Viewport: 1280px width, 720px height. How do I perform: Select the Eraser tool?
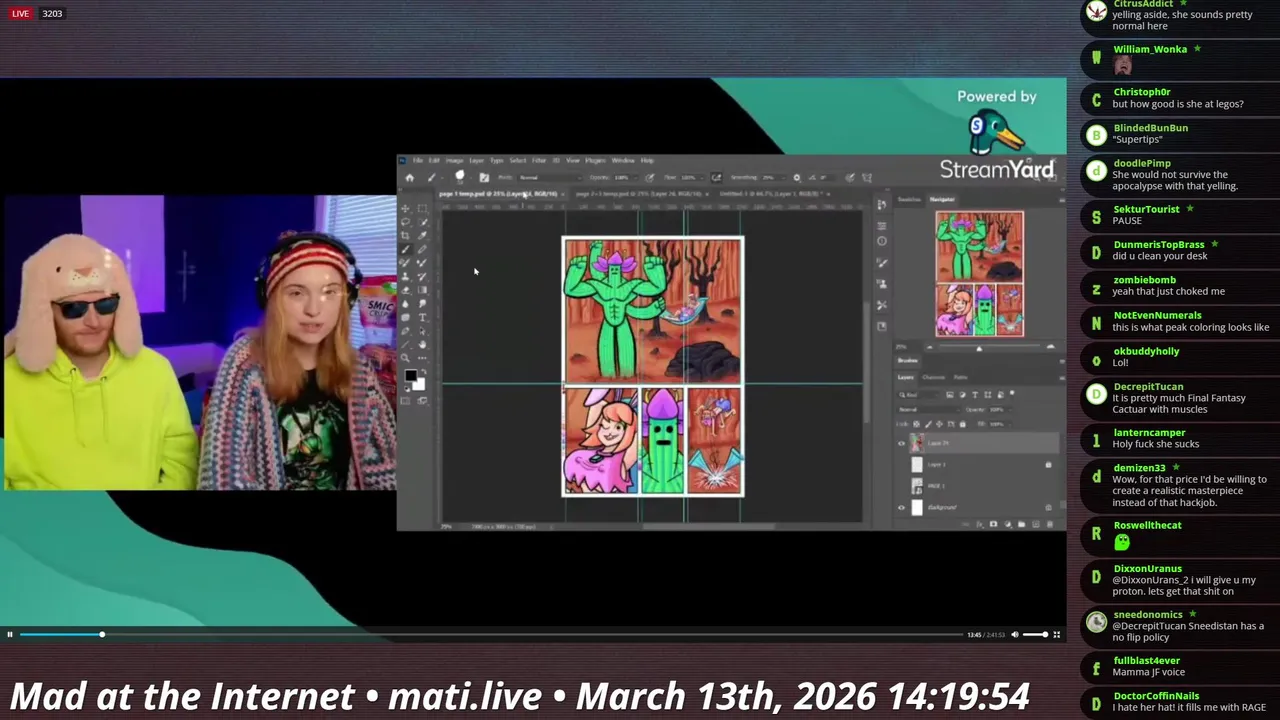tap(405, 290)
